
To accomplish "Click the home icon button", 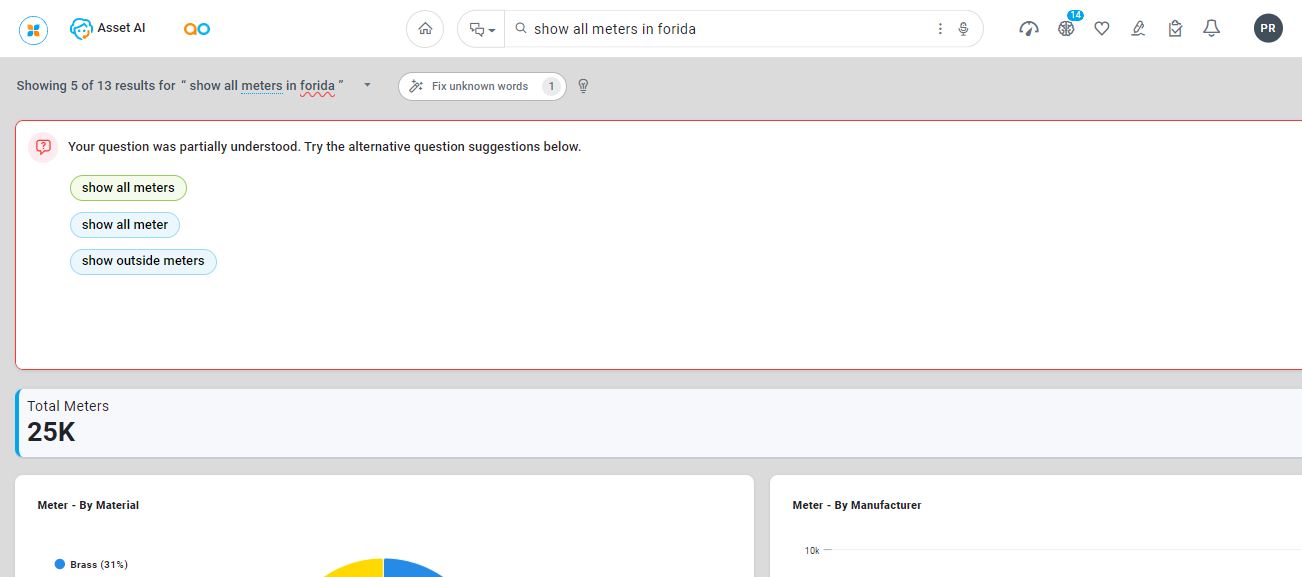I will click(425, 29).
